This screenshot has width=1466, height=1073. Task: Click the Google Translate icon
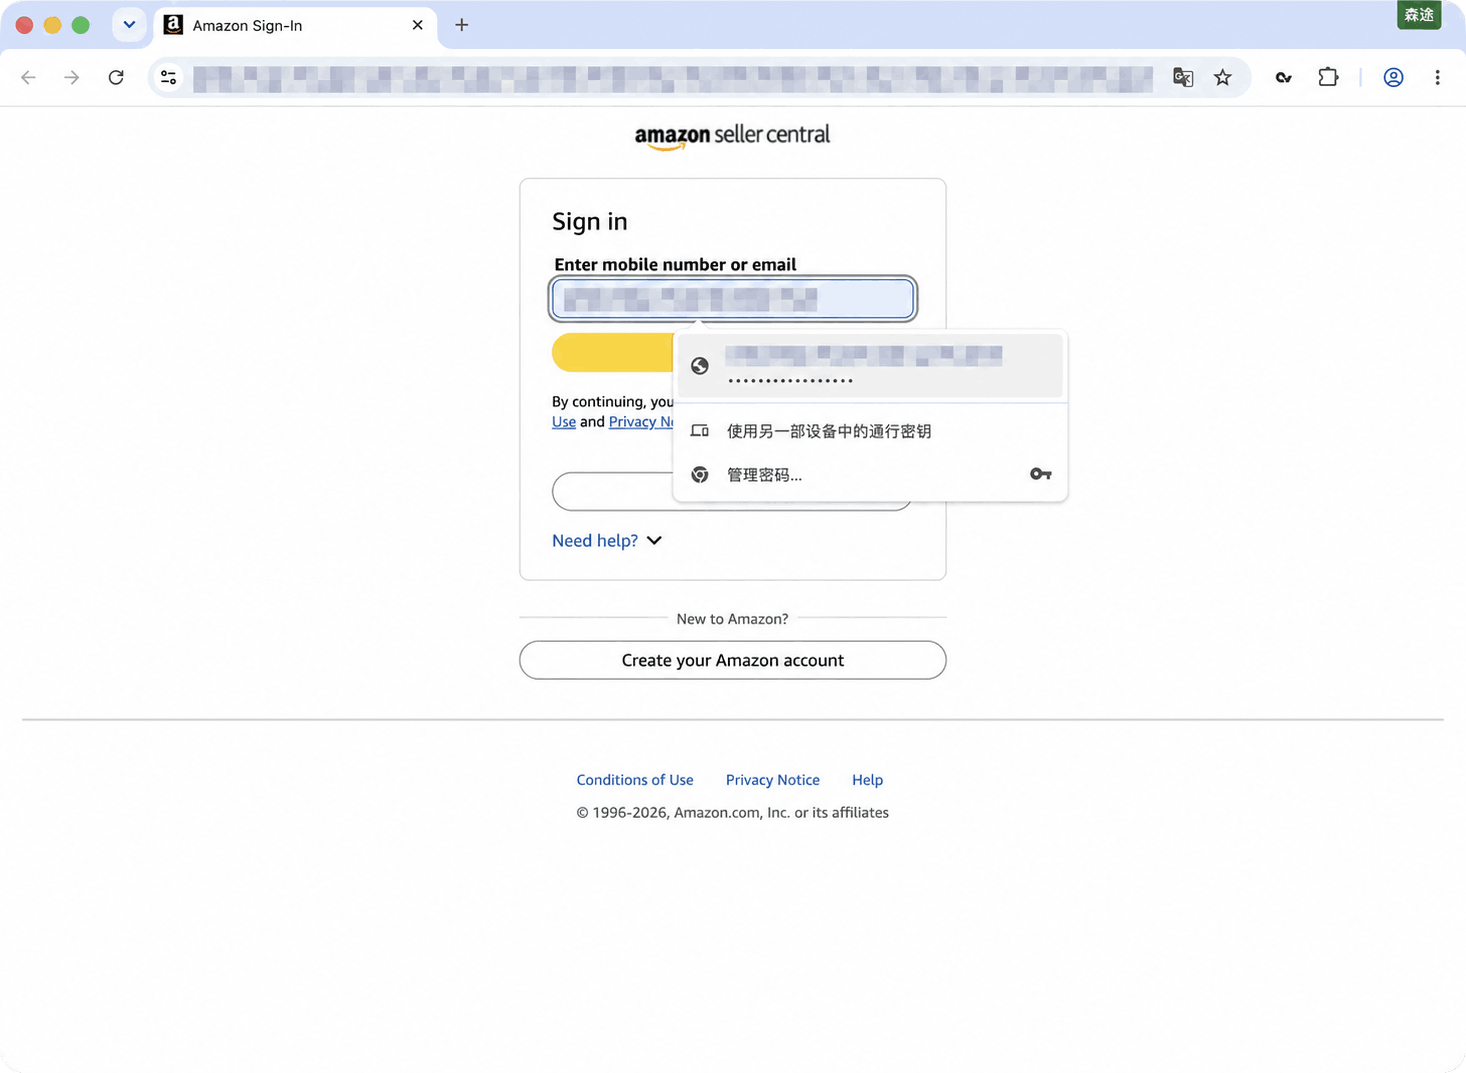pyautogui.click(x=1183, y=77)
